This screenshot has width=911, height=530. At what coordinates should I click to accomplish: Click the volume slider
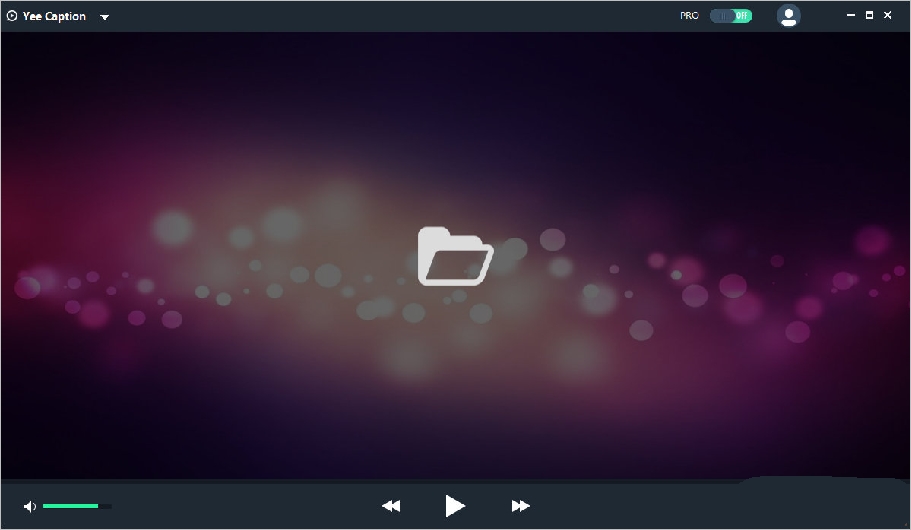point(77,506)
